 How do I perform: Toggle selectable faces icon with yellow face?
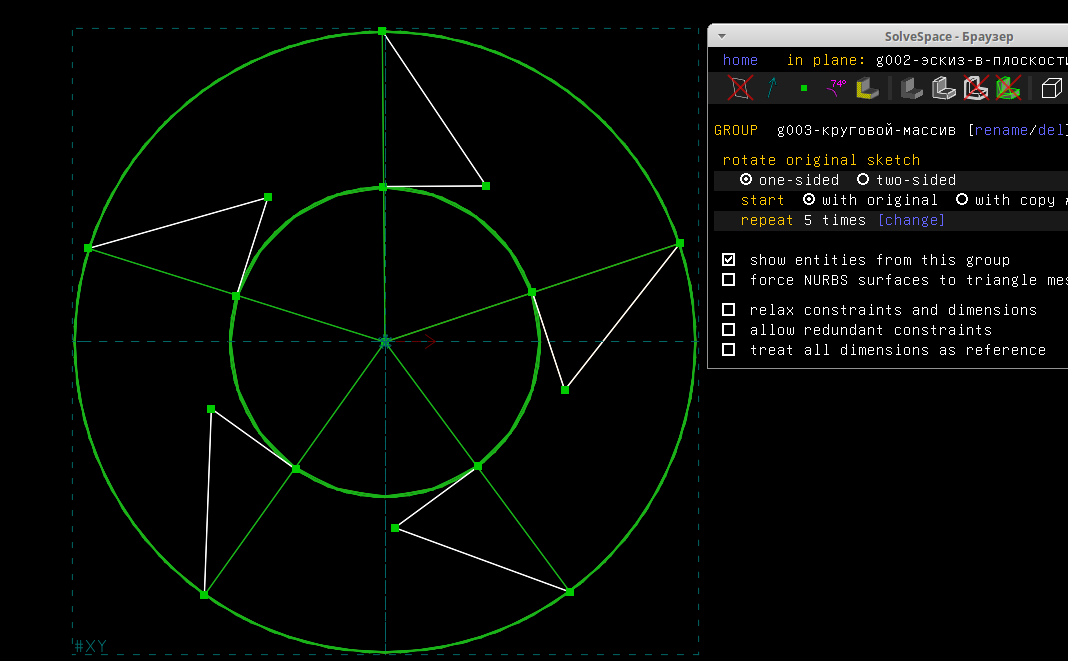click(x=867, y=88)
